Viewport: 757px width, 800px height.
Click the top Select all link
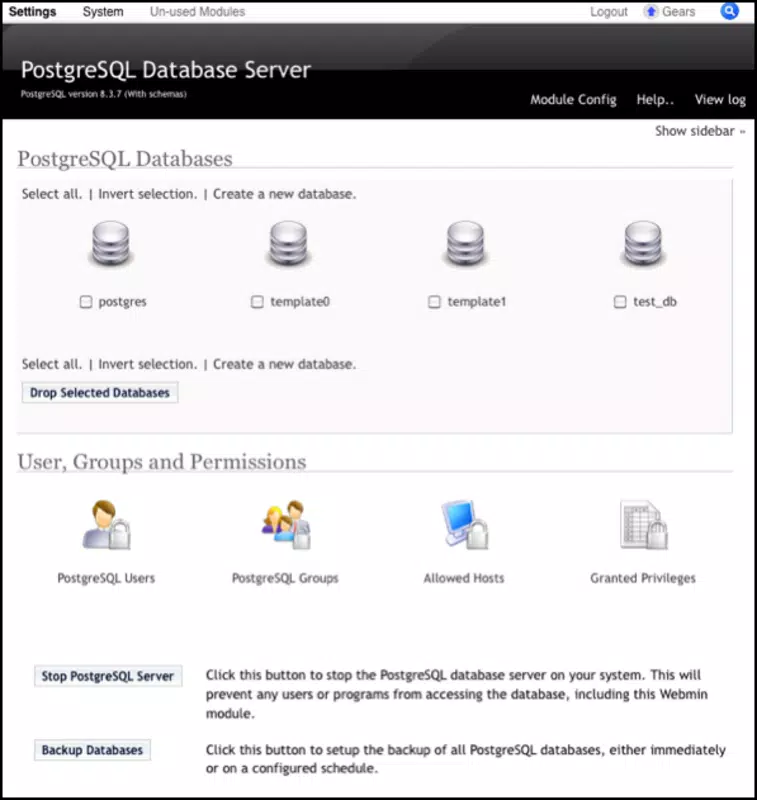pos(52,194)
